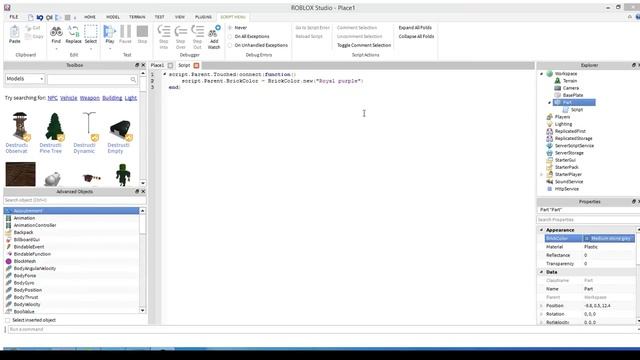640x360 pixels.
Task: Click the Toolbox search magnifier icon
Action: click(133, 79)
